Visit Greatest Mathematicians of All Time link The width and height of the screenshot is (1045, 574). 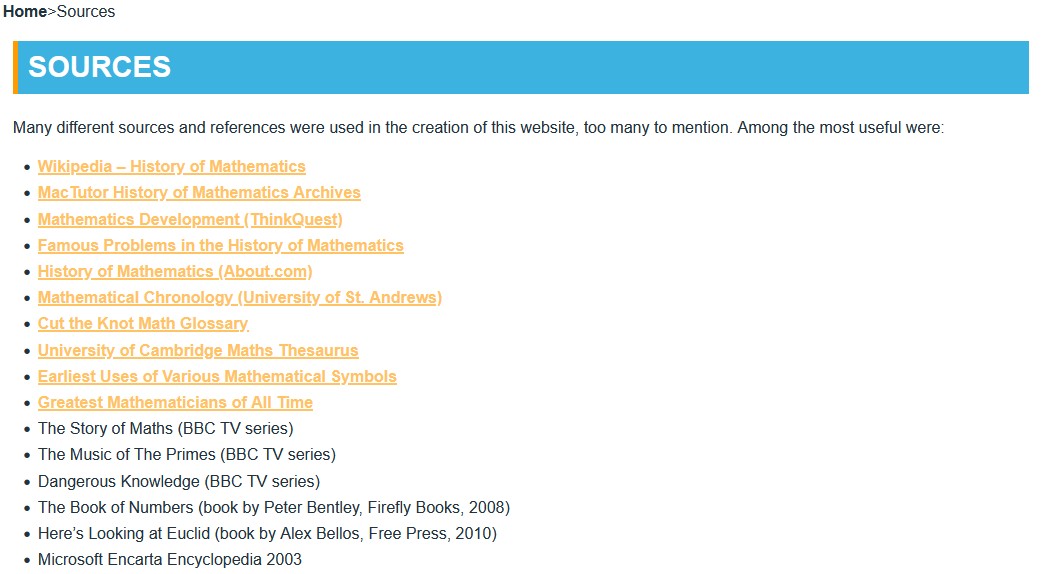pyautogui.click(x=175, y=402)
